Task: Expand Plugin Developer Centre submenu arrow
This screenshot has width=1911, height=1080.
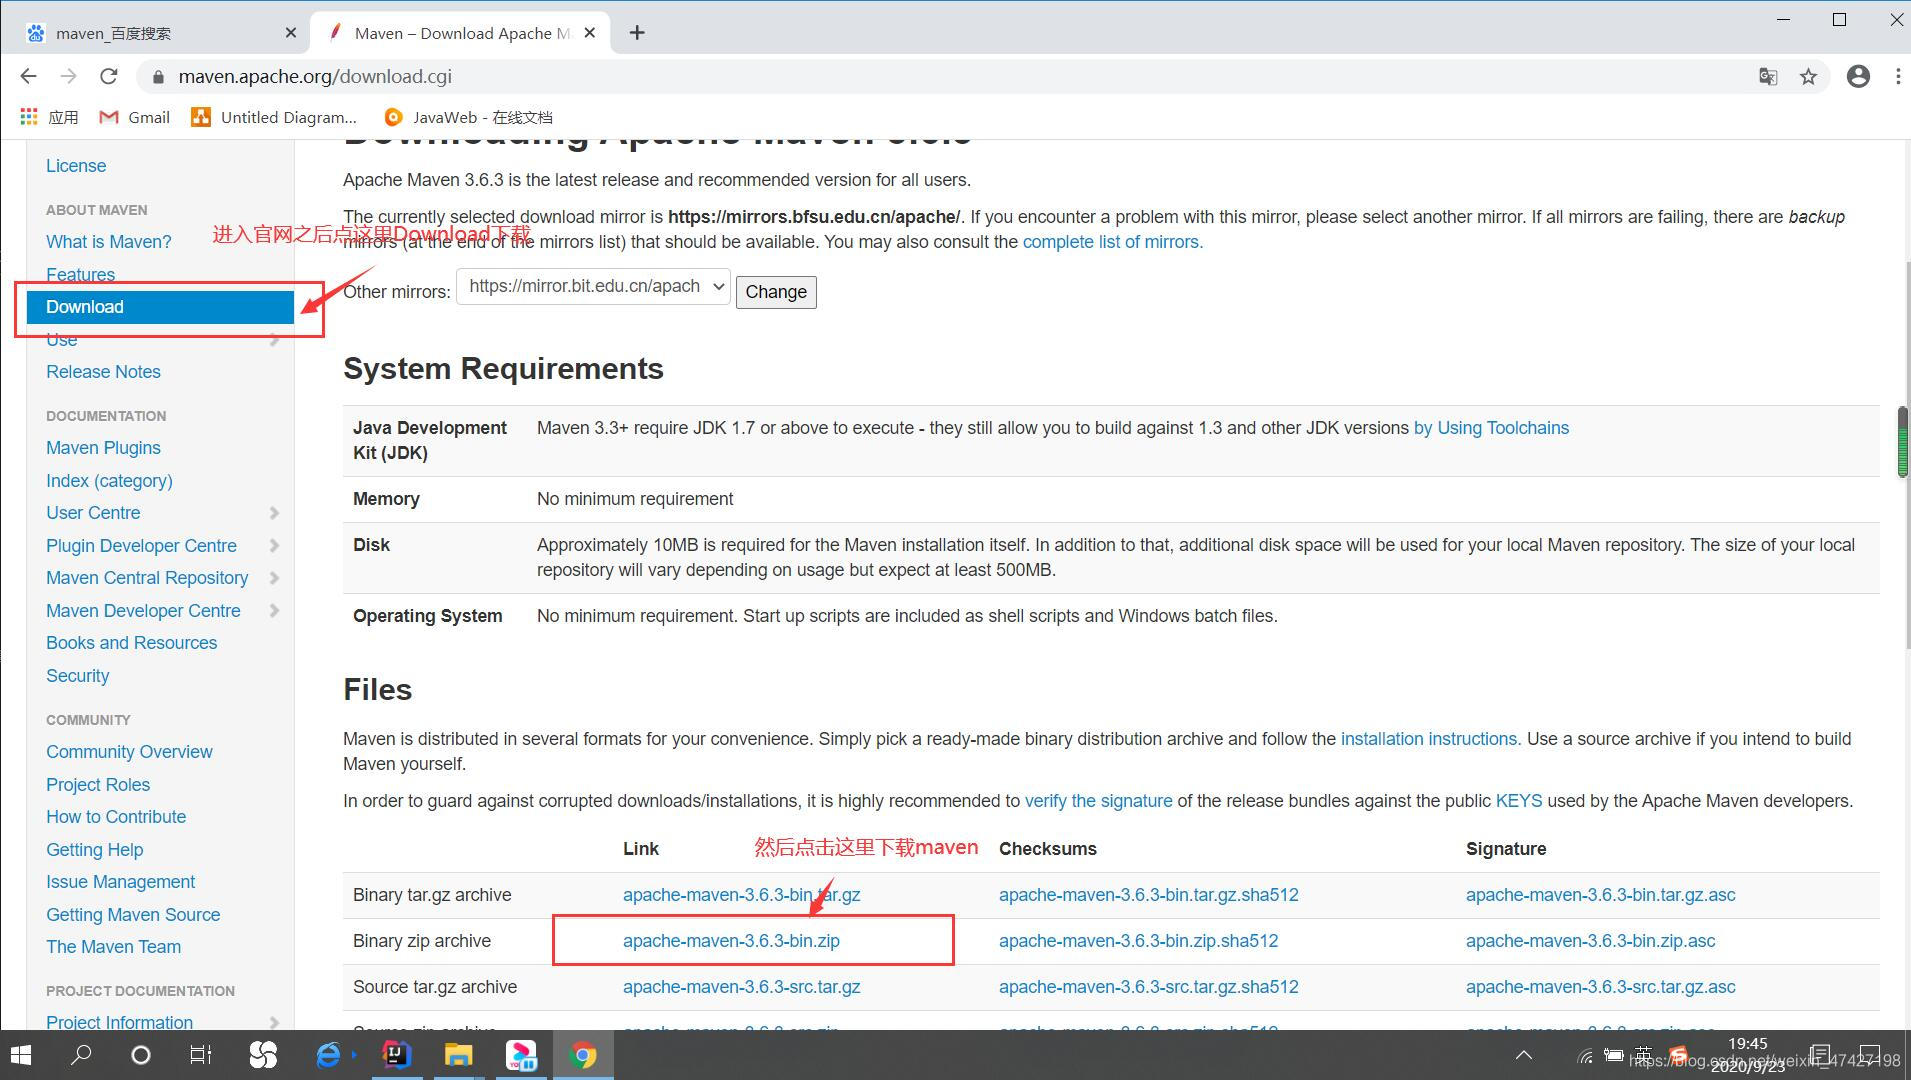Action: pyautogui.click(x=274, y=546)
